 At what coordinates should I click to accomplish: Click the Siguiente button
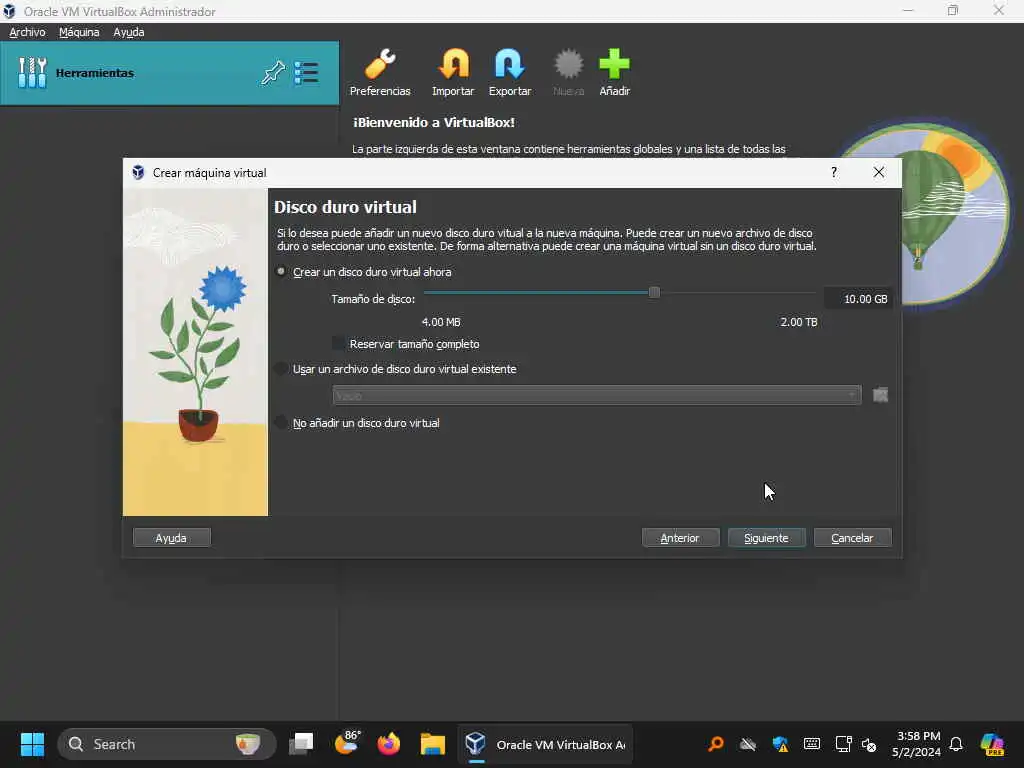(766, 537)
